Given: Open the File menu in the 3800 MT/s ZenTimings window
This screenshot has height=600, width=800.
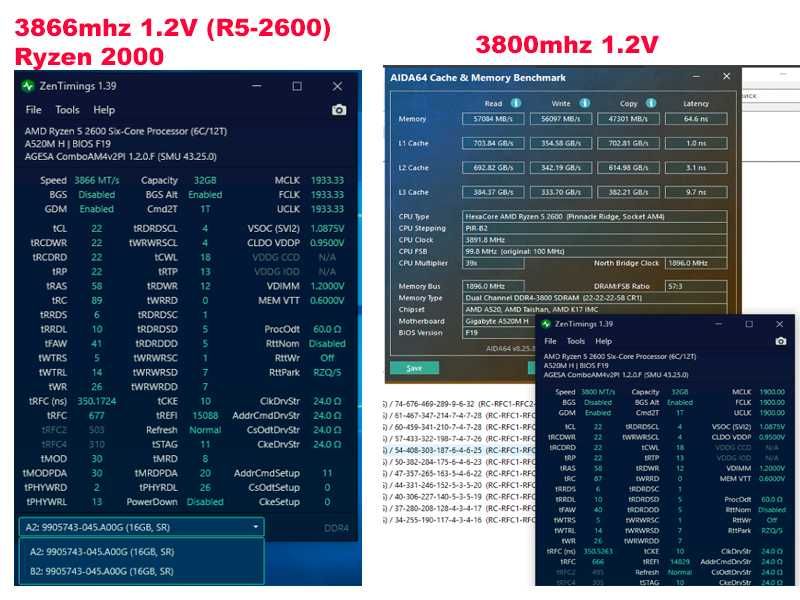Looking at the screenshot, I should click(x=551, y=341).
